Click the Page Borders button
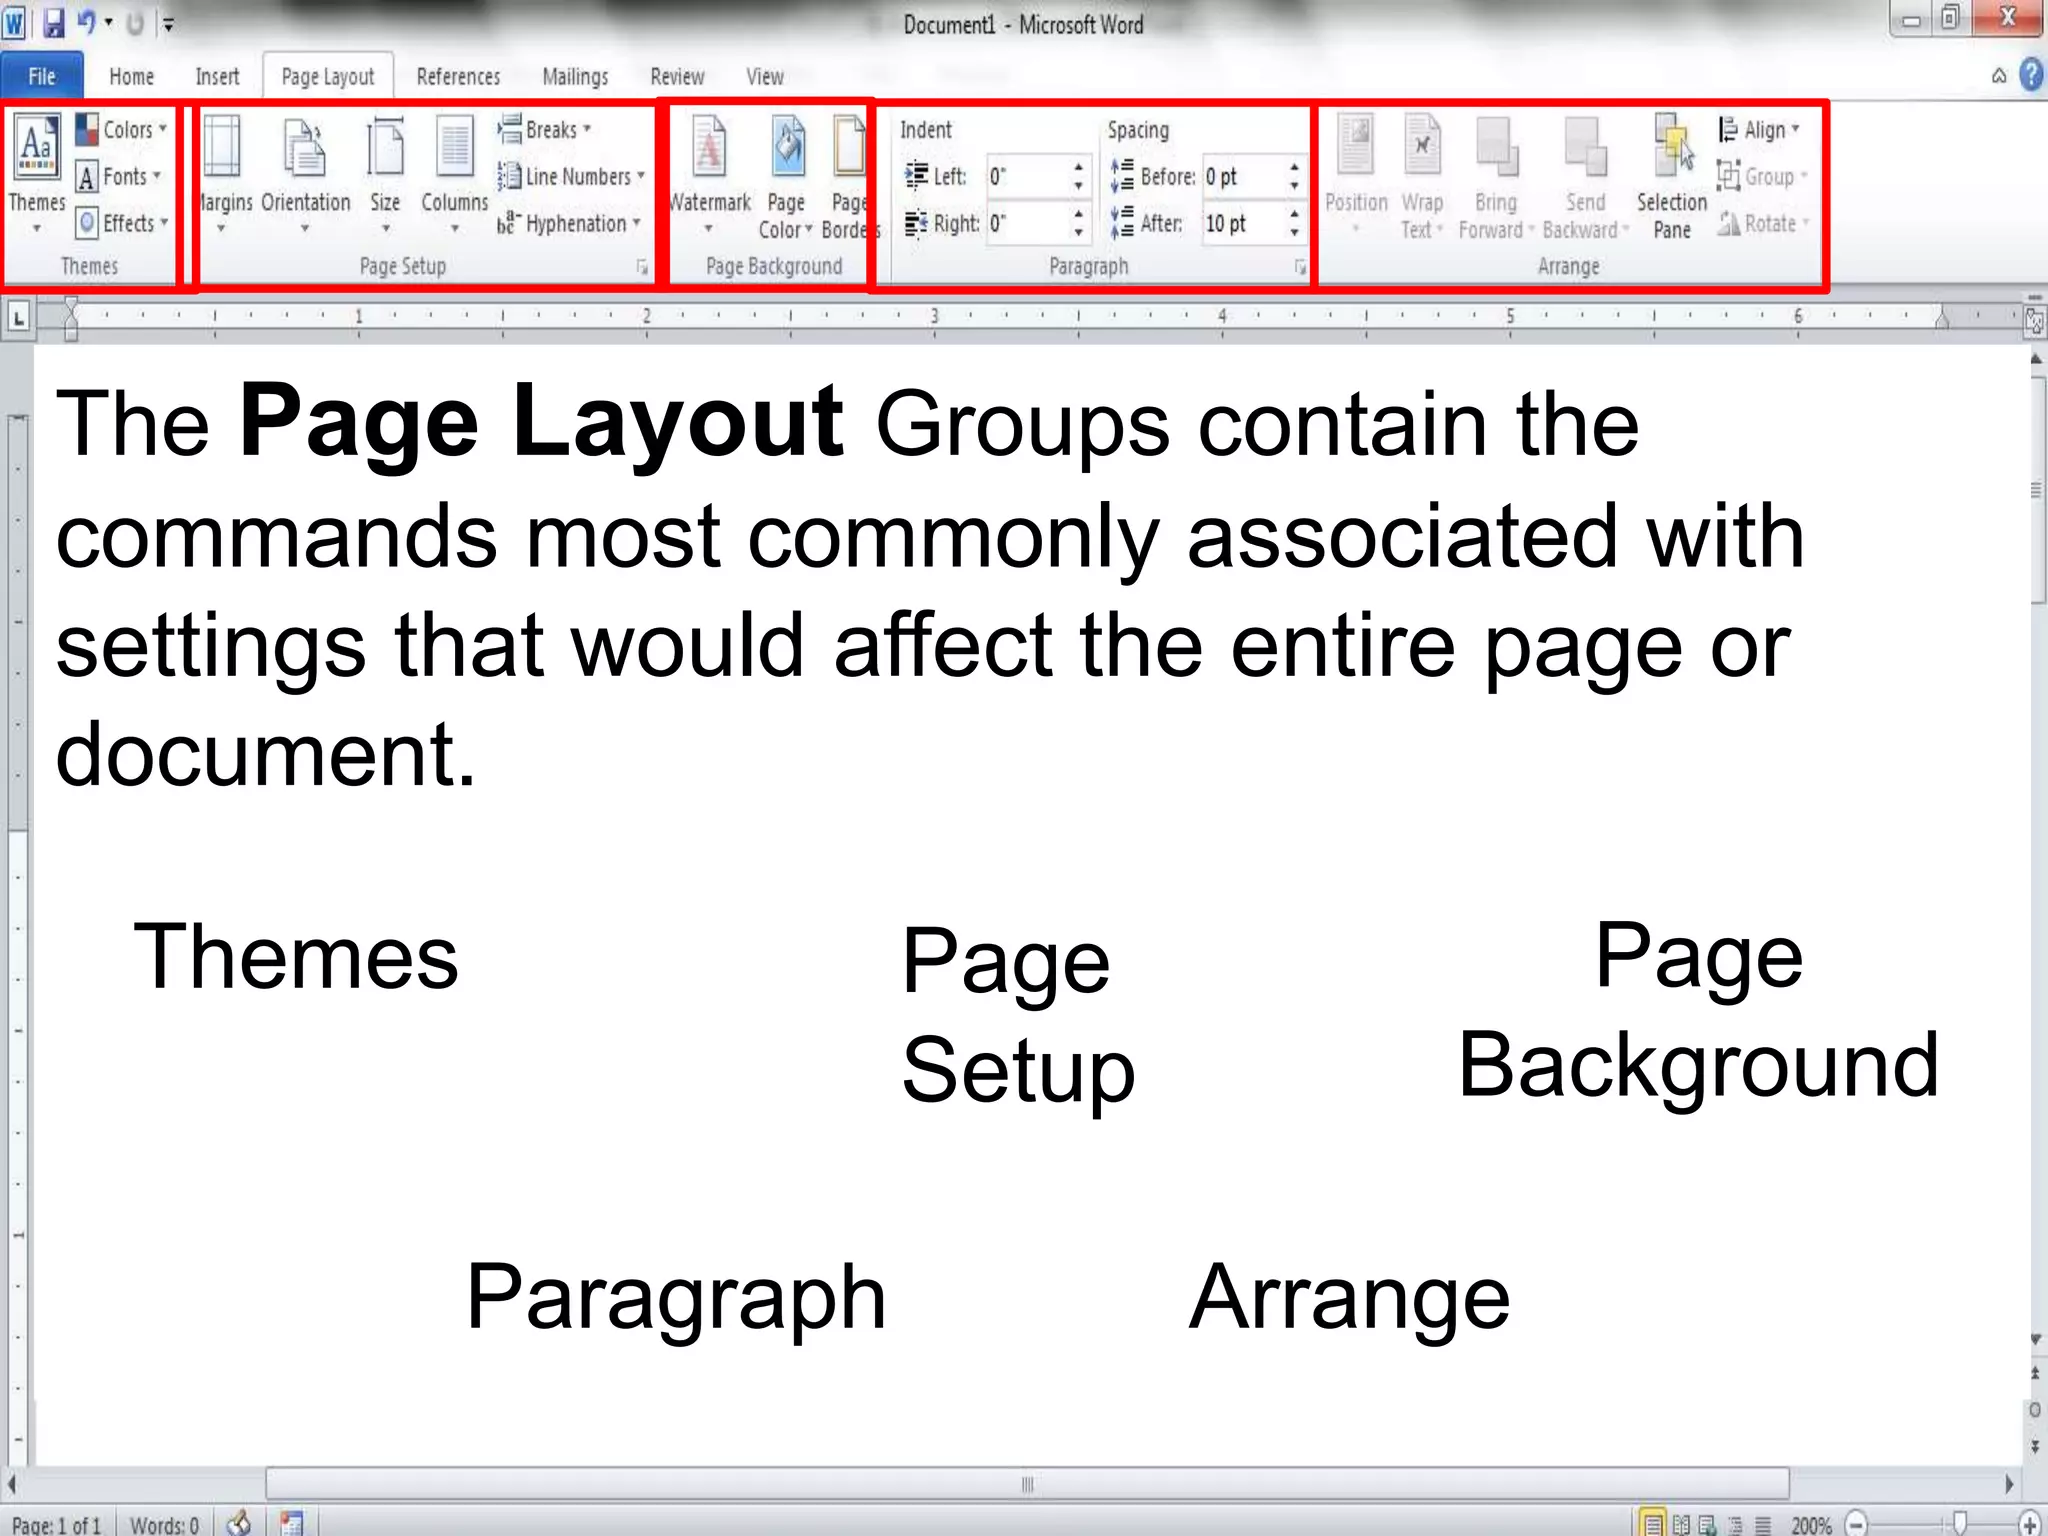 click(848, 177)
